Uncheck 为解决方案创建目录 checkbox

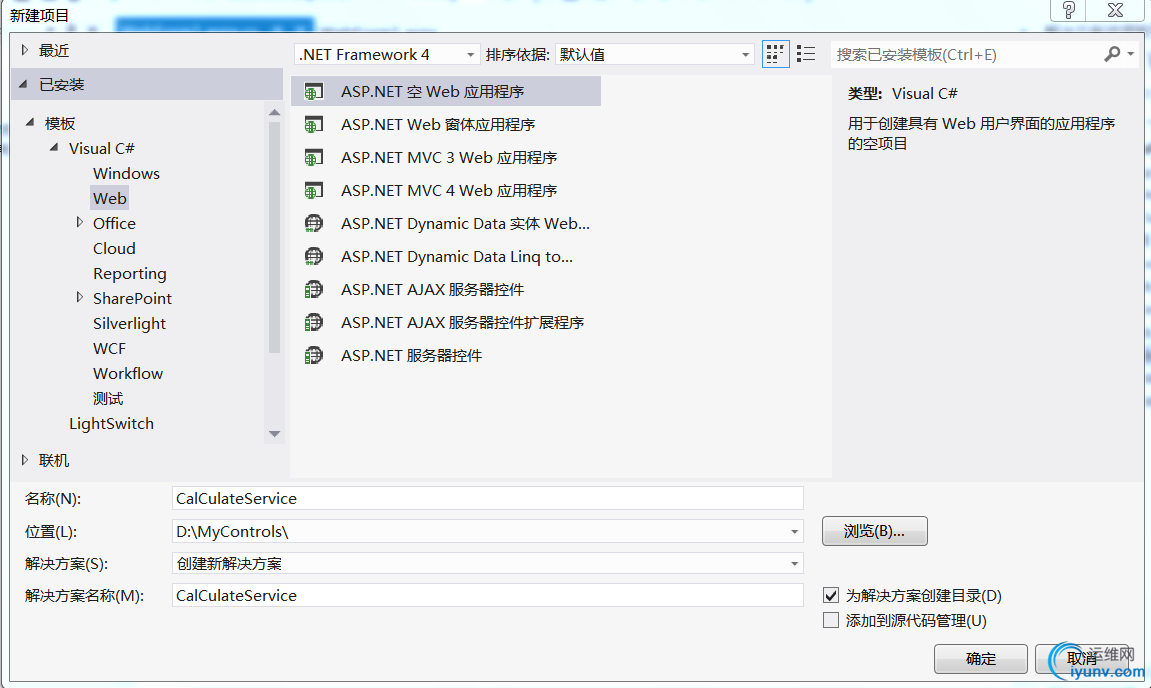[831, 595]
